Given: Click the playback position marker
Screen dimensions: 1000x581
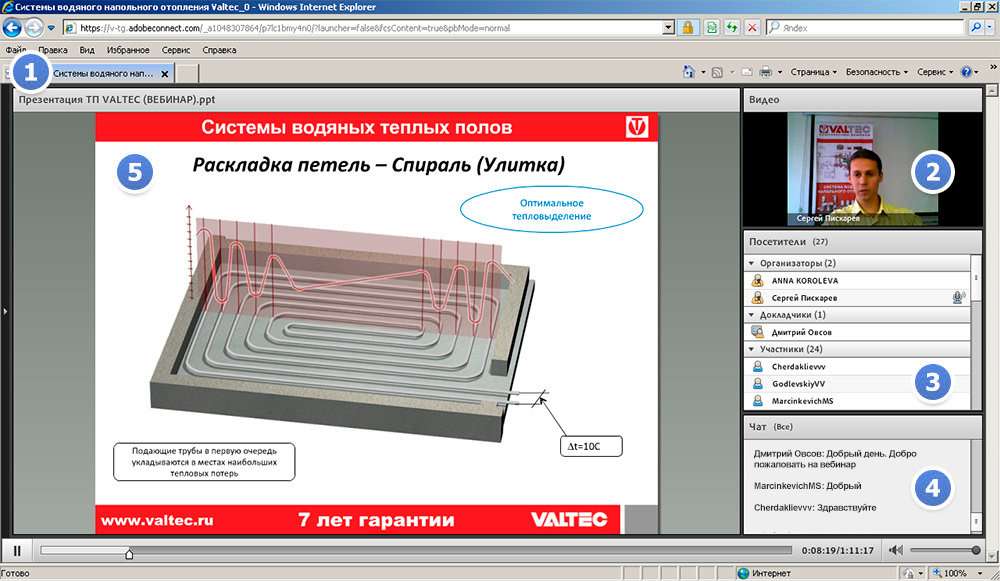Looking at the screenshot, I should click(x=129, y=554).
